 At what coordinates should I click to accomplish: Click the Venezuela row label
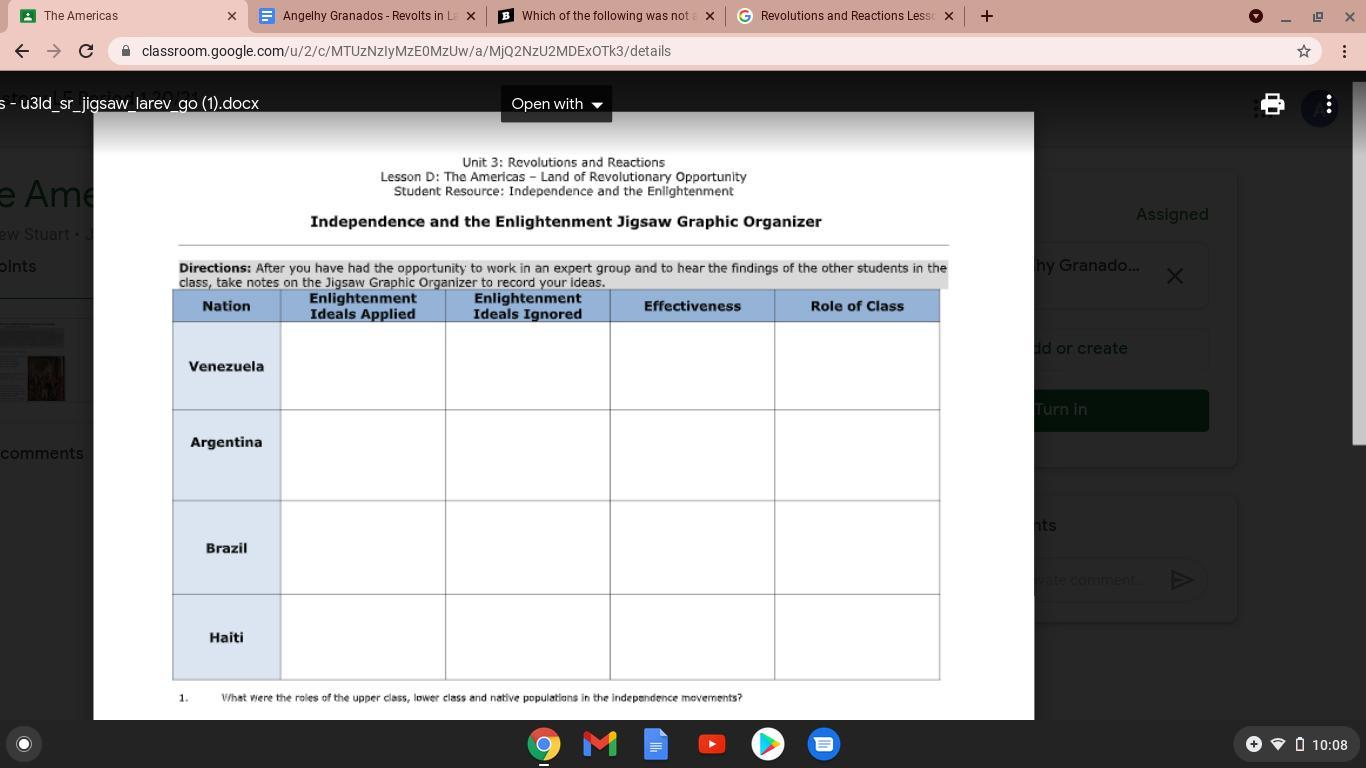[226, 366]
